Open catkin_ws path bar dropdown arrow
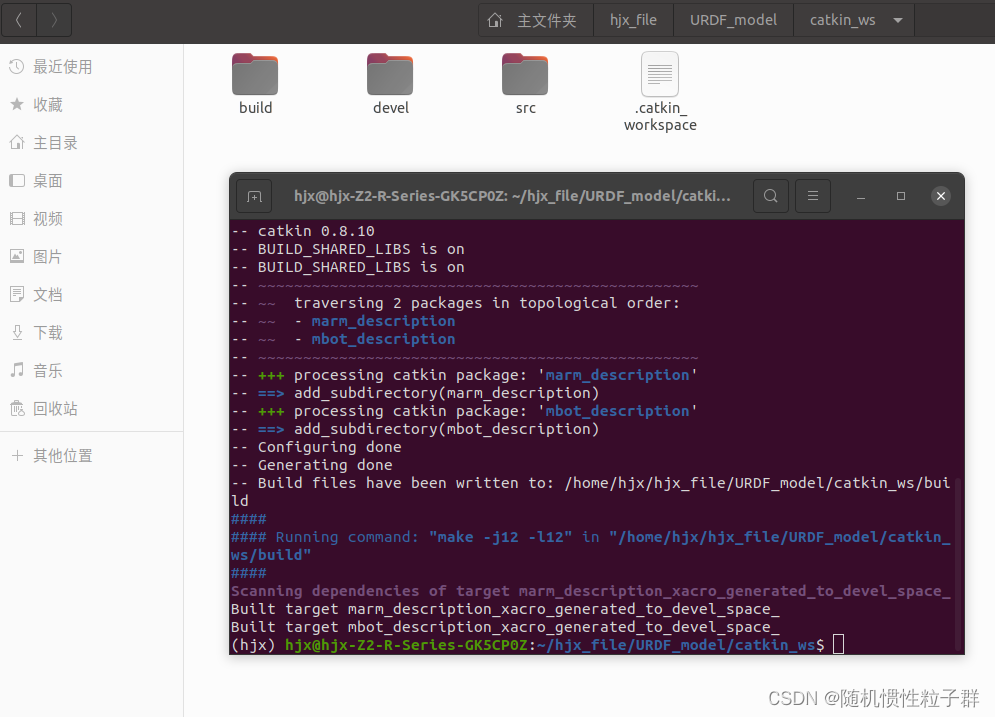Screen dimensions: 995x717 [x=898, y=20]
